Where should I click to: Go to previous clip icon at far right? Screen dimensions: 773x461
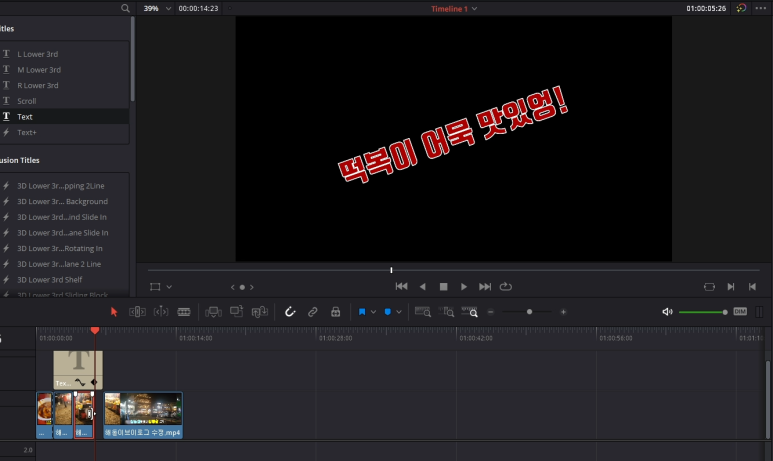[x=752, y=287]
